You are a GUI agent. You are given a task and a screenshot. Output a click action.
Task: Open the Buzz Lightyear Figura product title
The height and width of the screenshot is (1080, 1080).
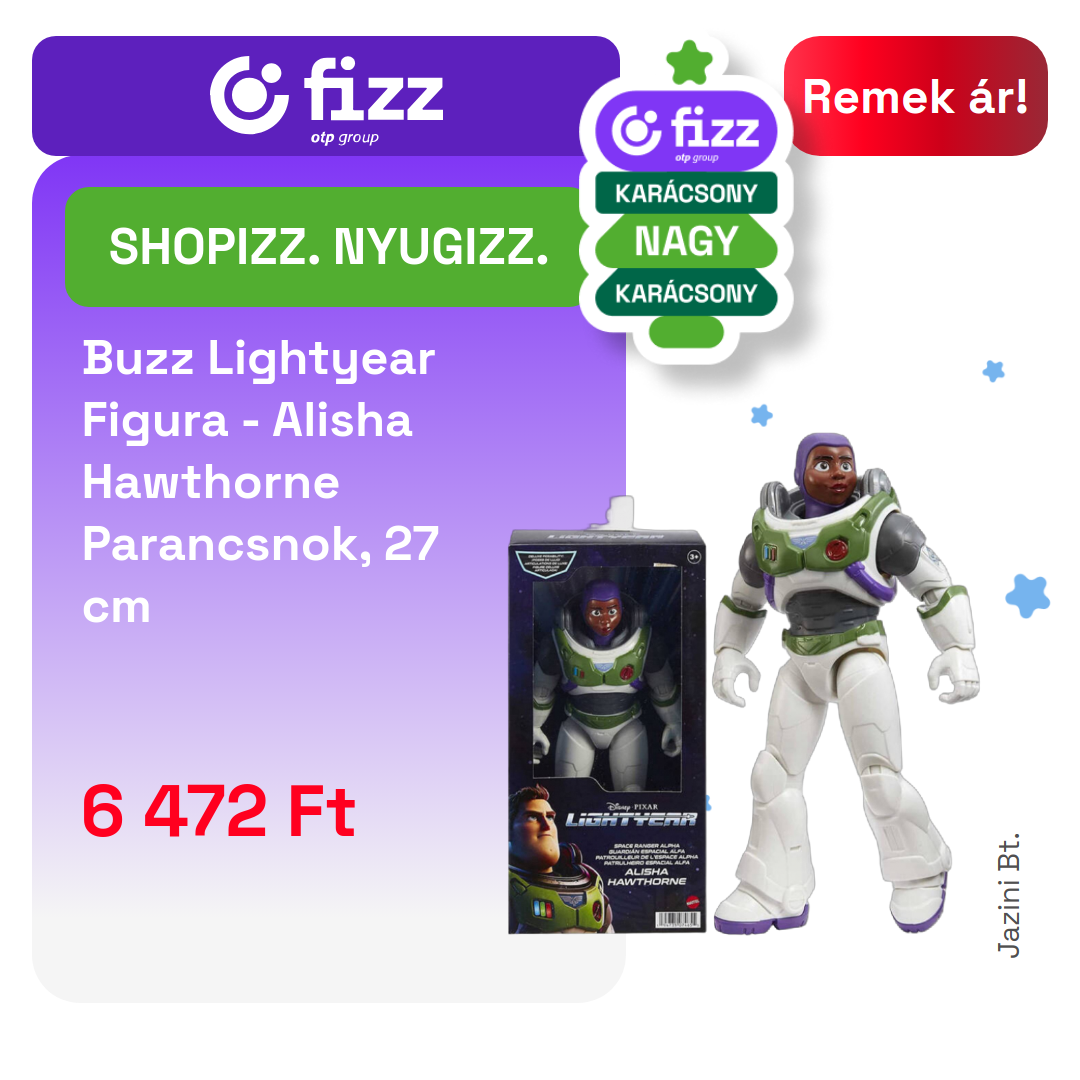click(x=260, y=482)
